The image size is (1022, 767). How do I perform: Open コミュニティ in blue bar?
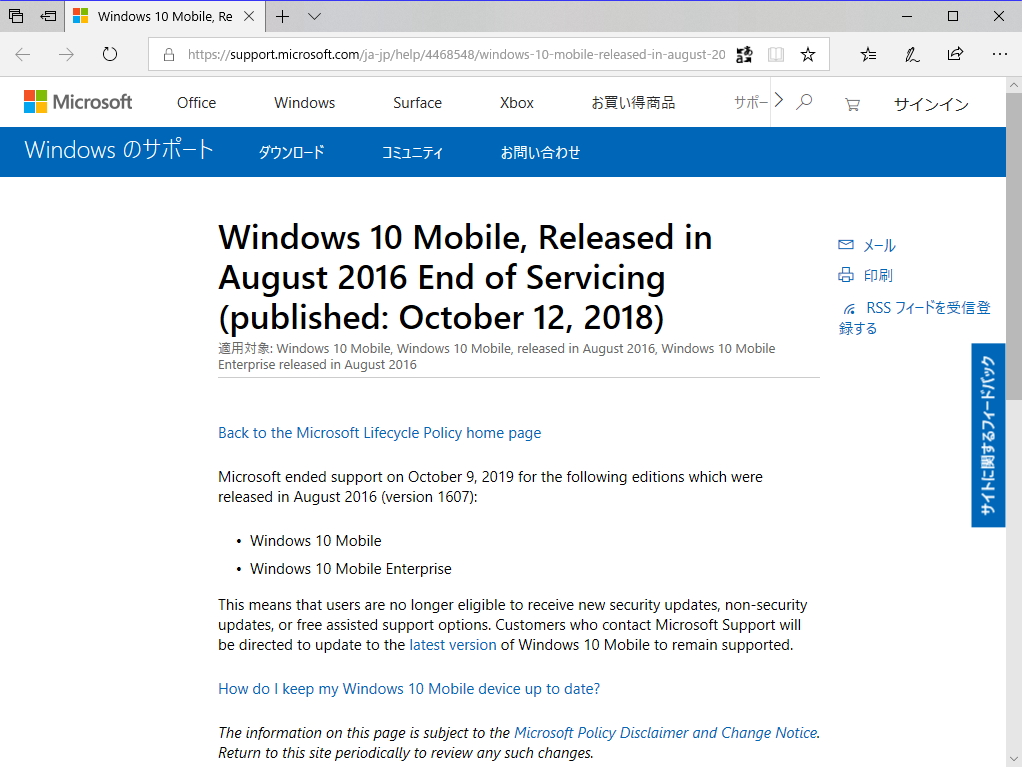[x=412, y=152]
